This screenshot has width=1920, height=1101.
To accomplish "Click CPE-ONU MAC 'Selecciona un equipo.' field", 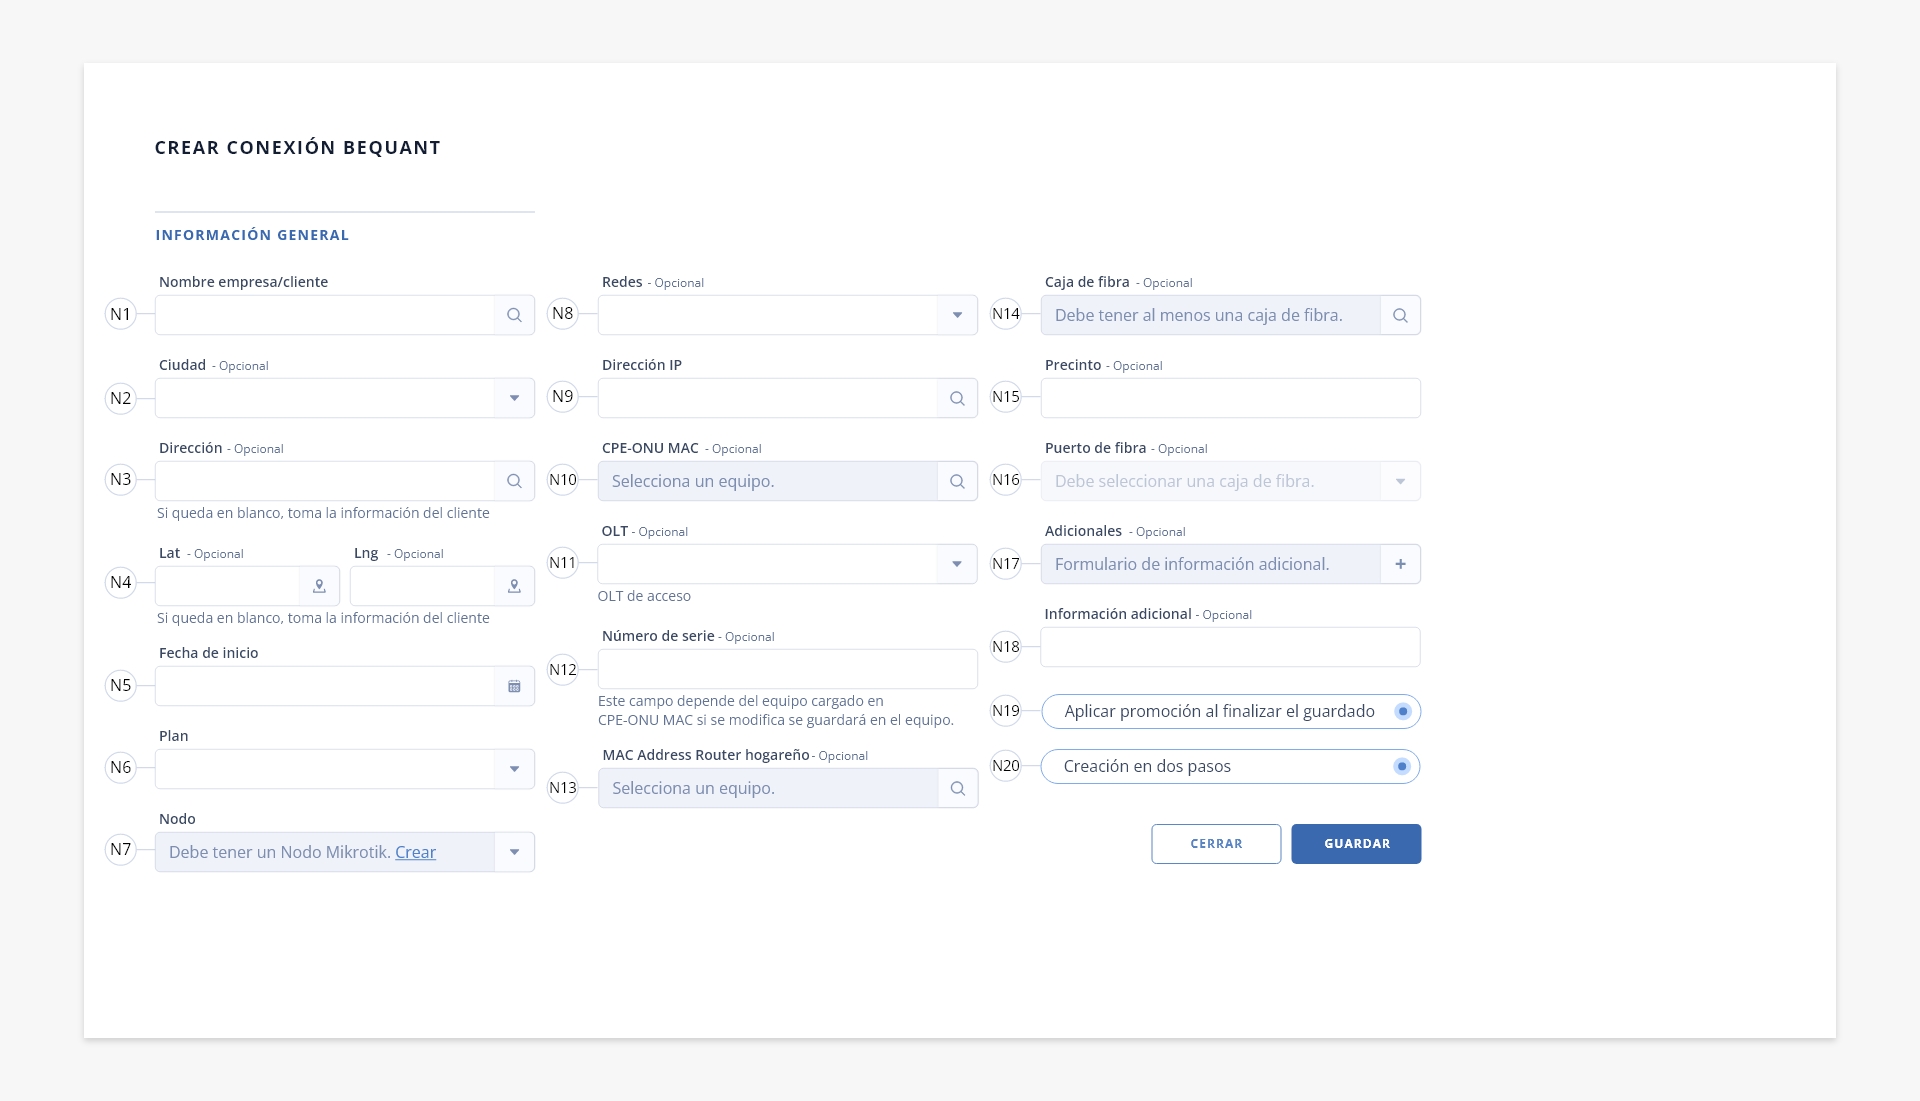I will [768, 481].
